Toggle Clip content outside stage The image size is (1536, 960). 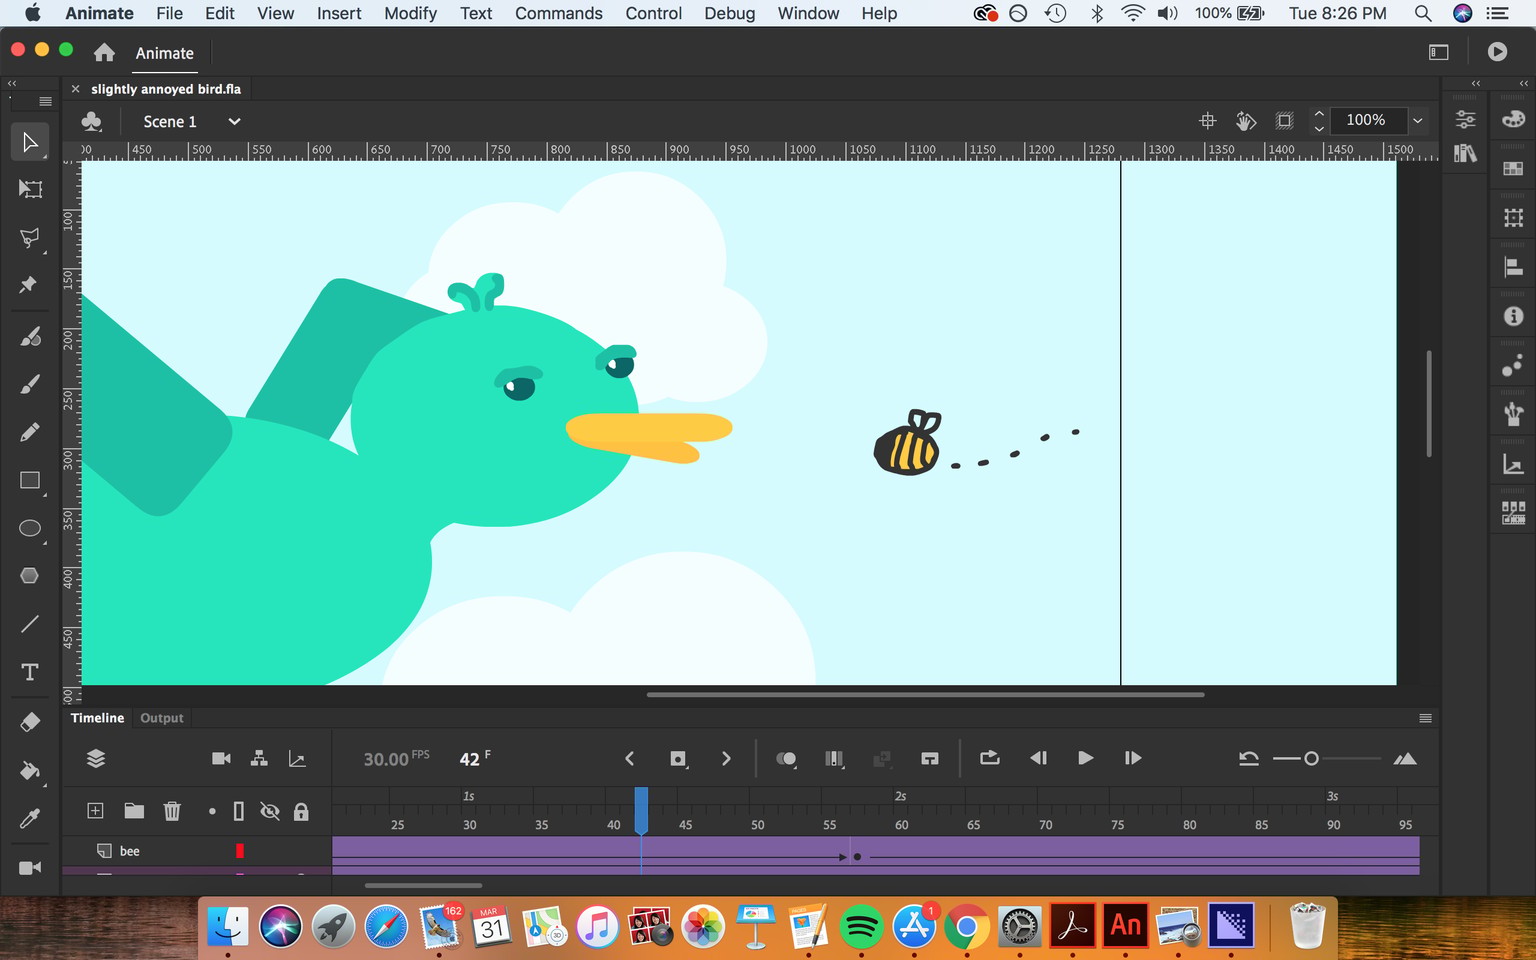pyautogui.click(x=1284, y=121)
